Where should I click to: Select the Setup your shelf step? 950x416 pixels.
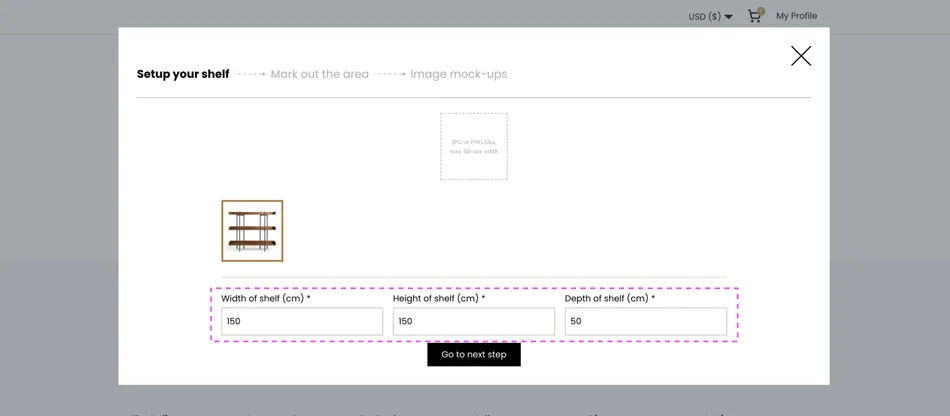coord(183,74)
